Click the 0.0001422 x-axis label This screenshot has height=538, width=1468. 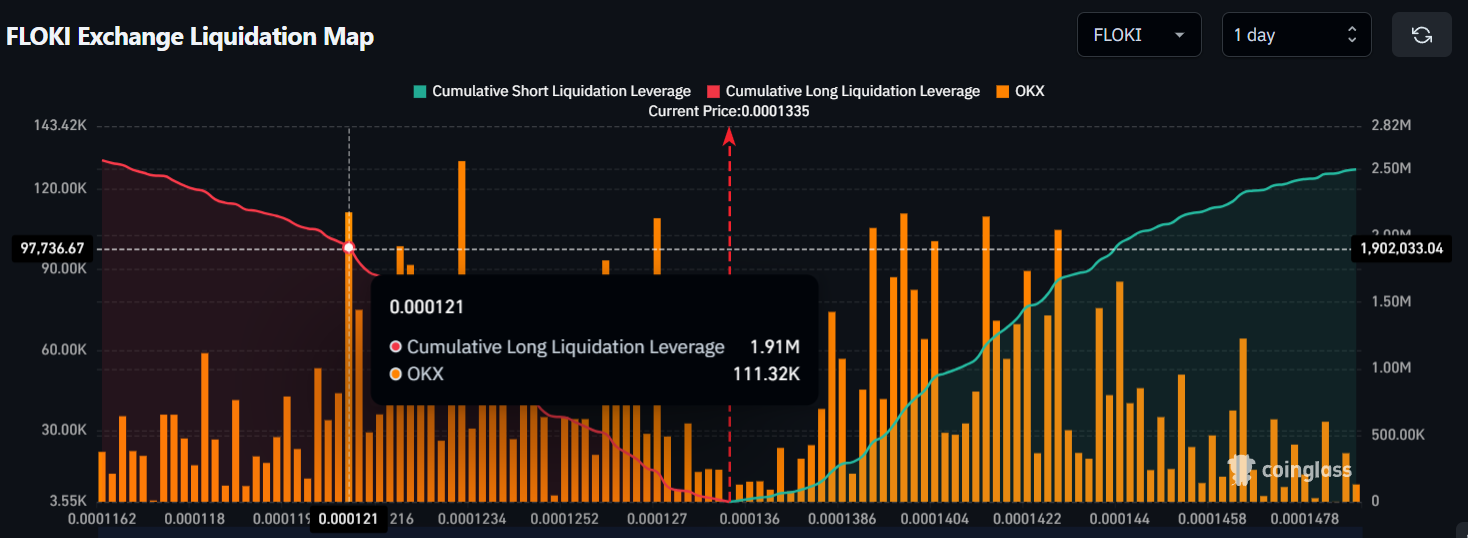tap(1027, 519)
